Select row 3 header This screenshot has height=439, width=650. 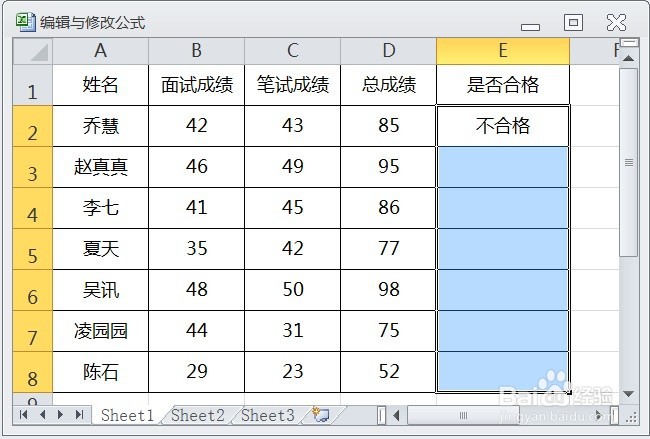point(33,167)
